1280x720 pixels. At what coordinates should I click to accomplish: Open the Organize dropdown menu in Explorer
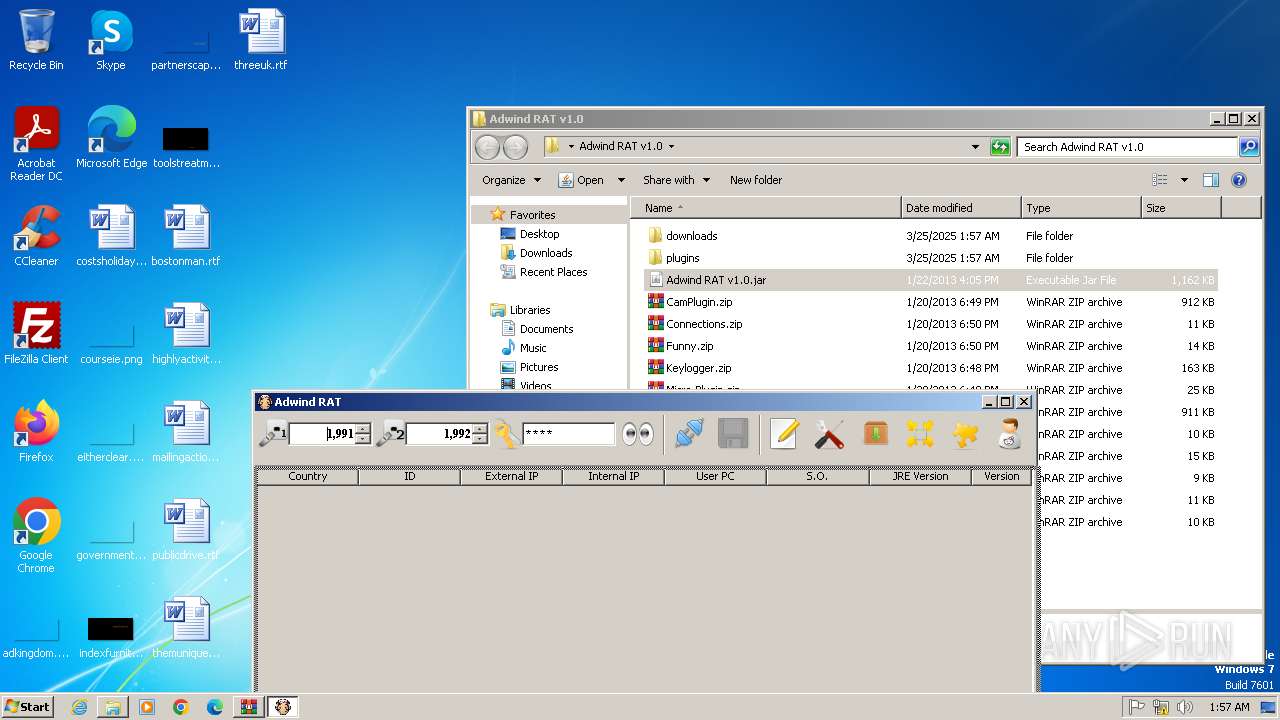511,180
